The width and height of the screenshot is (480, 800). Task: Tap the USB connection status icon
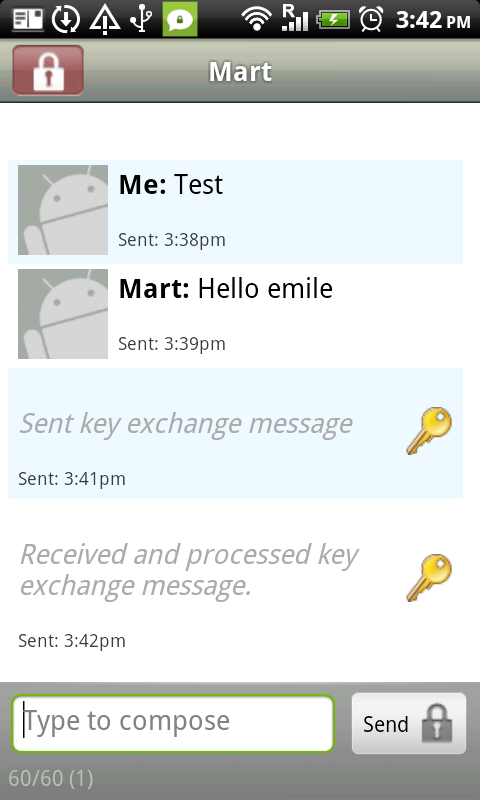(x=141, y=19)
